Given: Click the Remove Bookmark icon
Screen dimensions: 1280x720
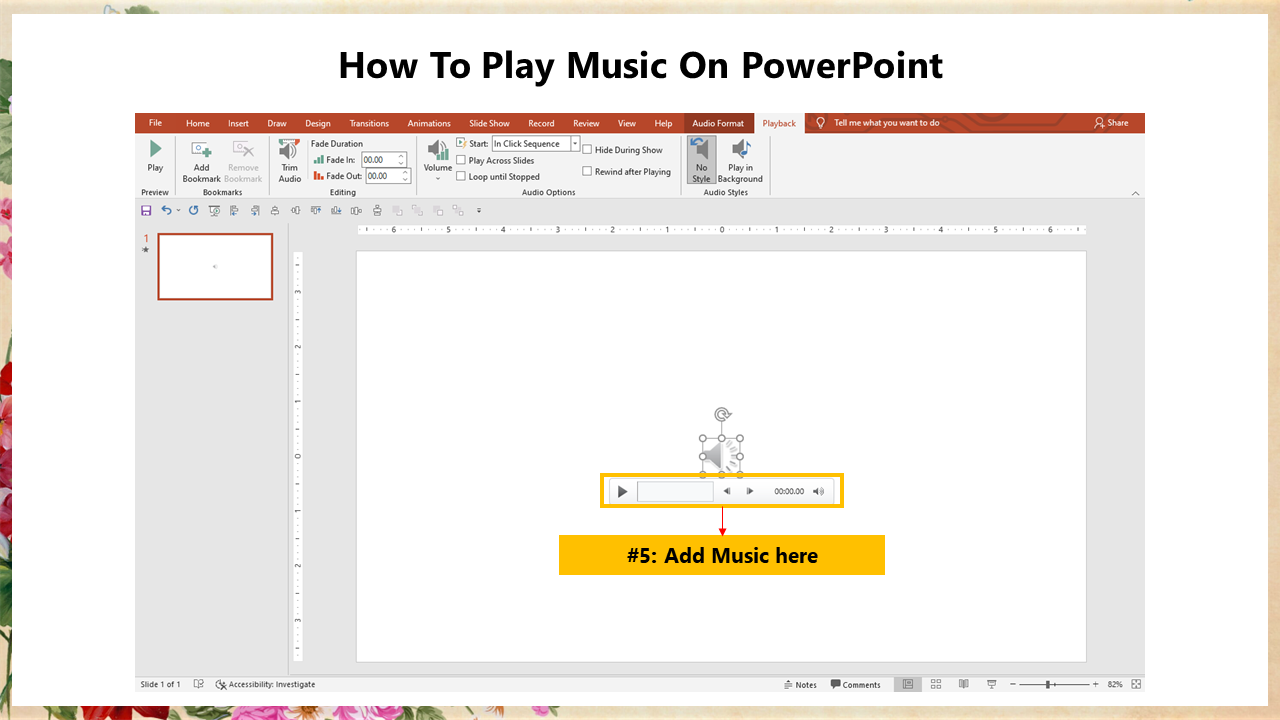Looking at the screenshot, I should click(x=243, y=149).
